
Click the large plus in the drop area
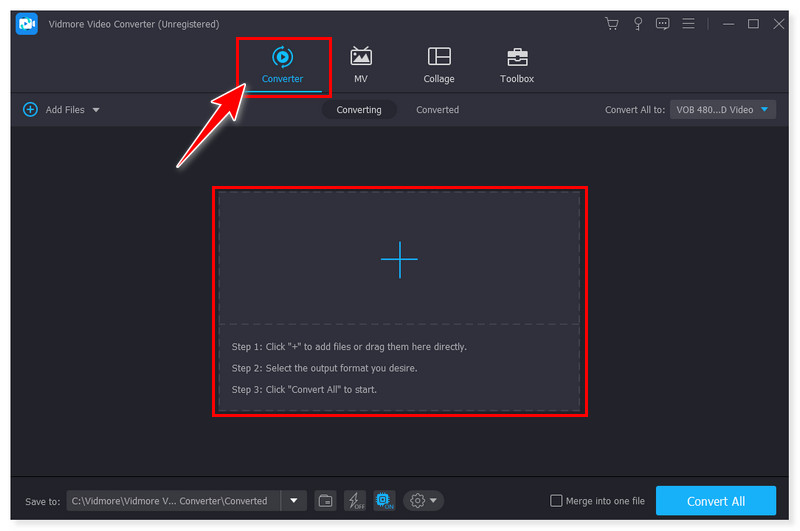tap(399, 259)
